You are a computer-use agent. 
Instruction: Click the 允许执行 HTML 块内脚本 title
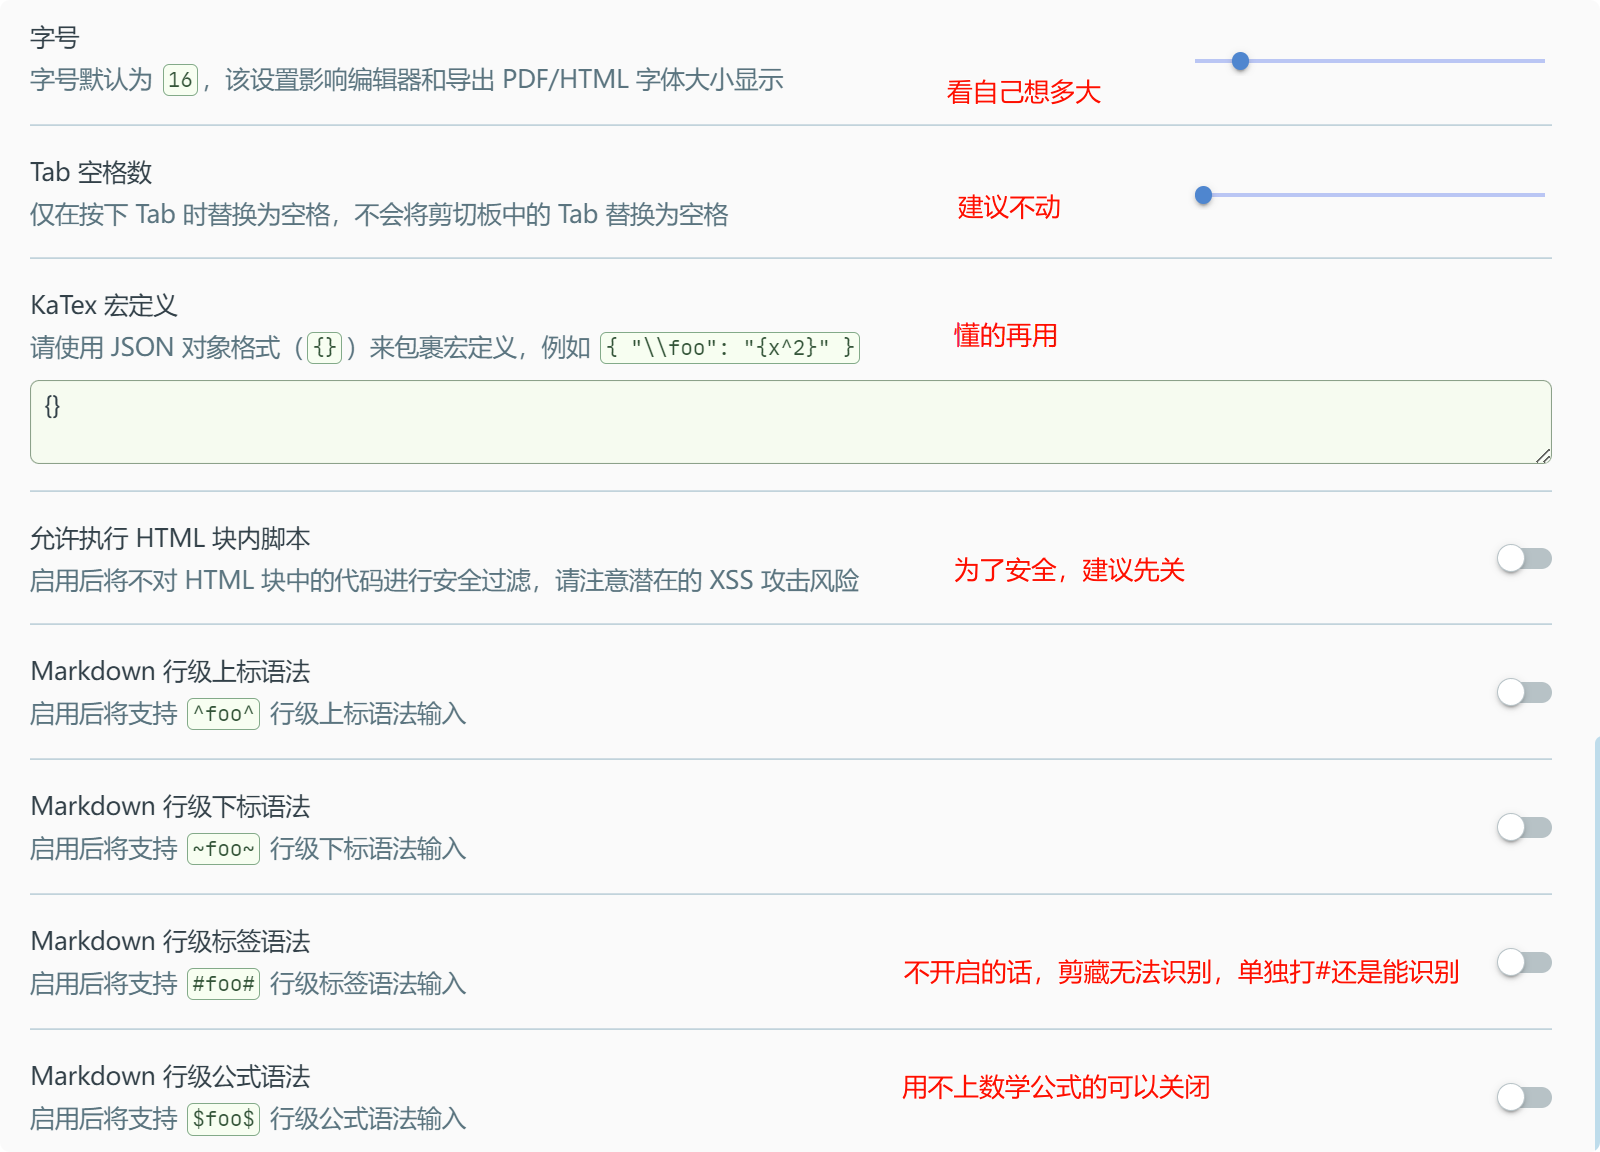click(x=170, y=538)
